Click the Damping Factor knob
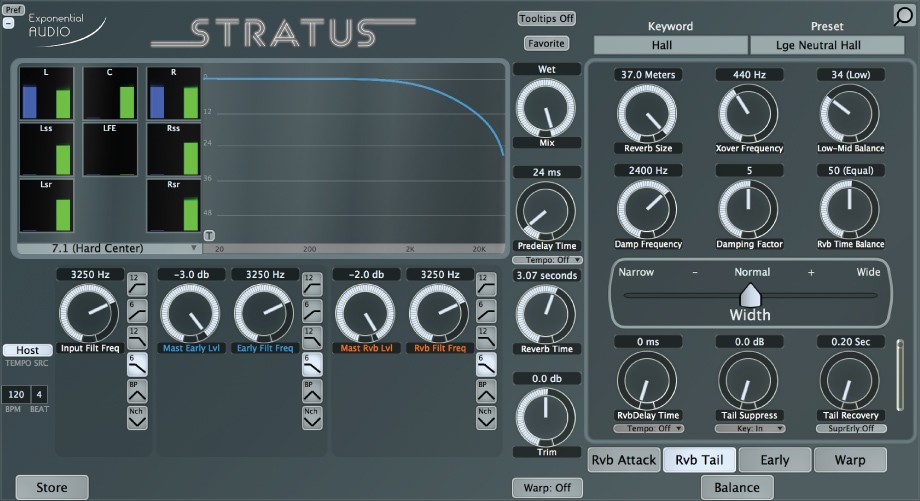 click(x=749, y=210)
